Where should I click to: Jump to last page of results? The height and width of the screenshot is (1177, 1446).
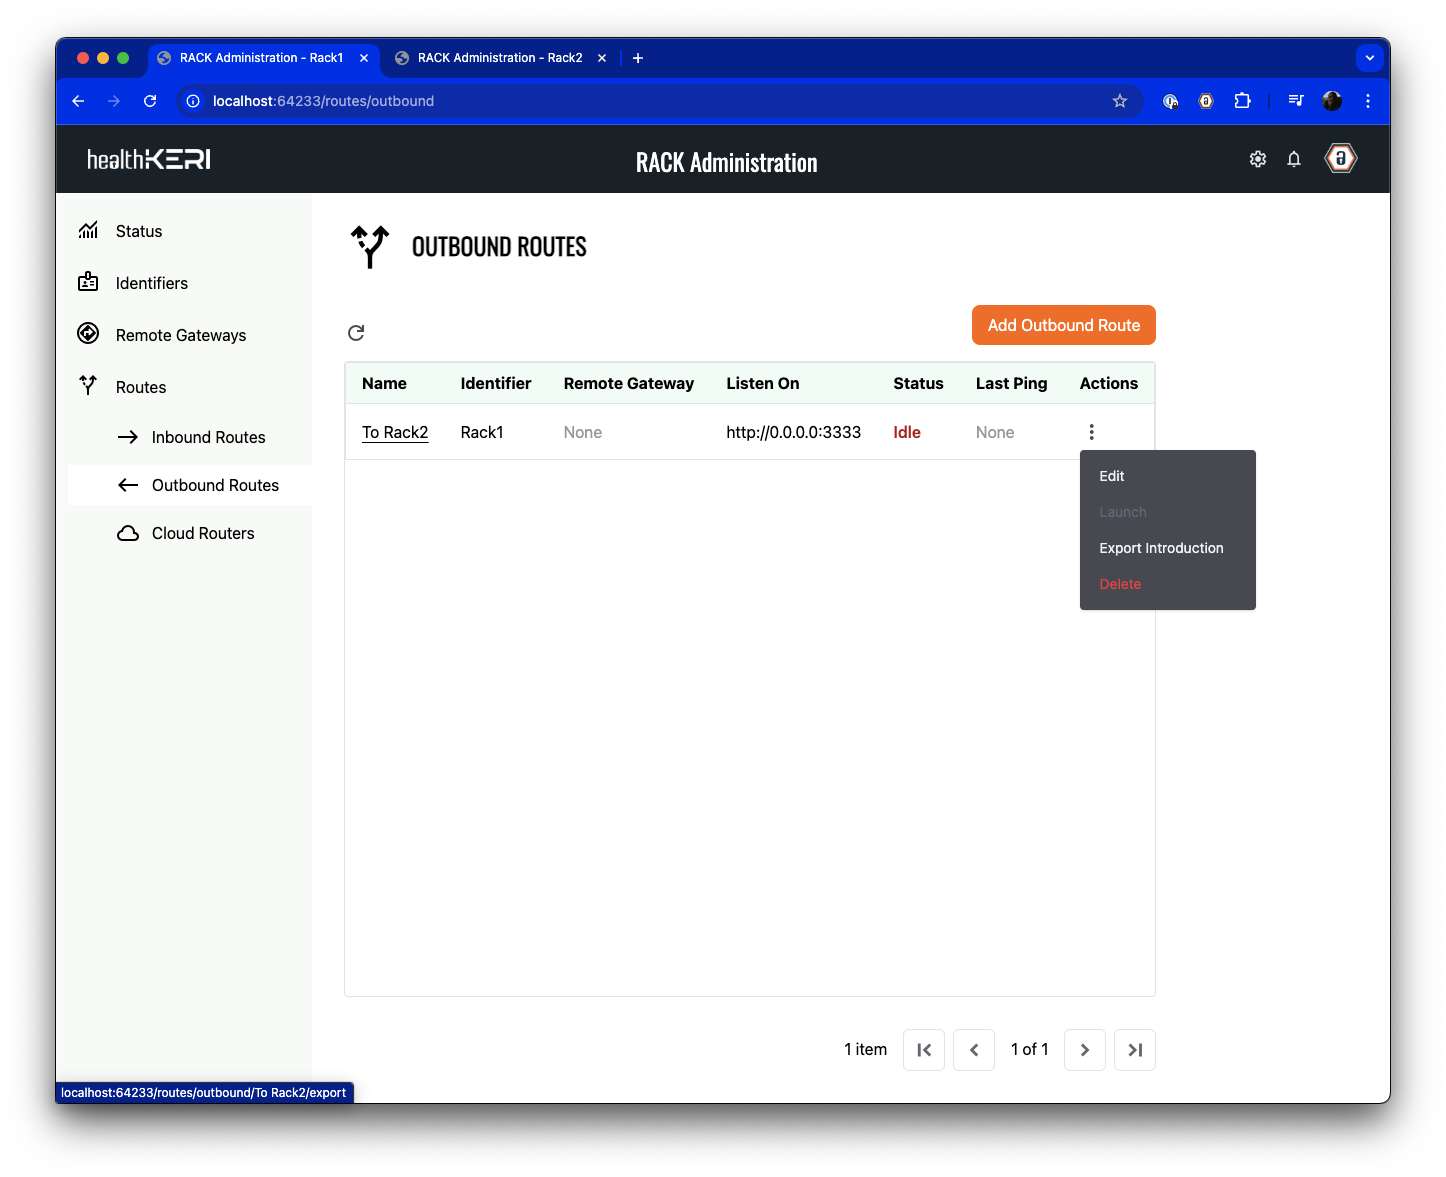pos(1135,1049)
